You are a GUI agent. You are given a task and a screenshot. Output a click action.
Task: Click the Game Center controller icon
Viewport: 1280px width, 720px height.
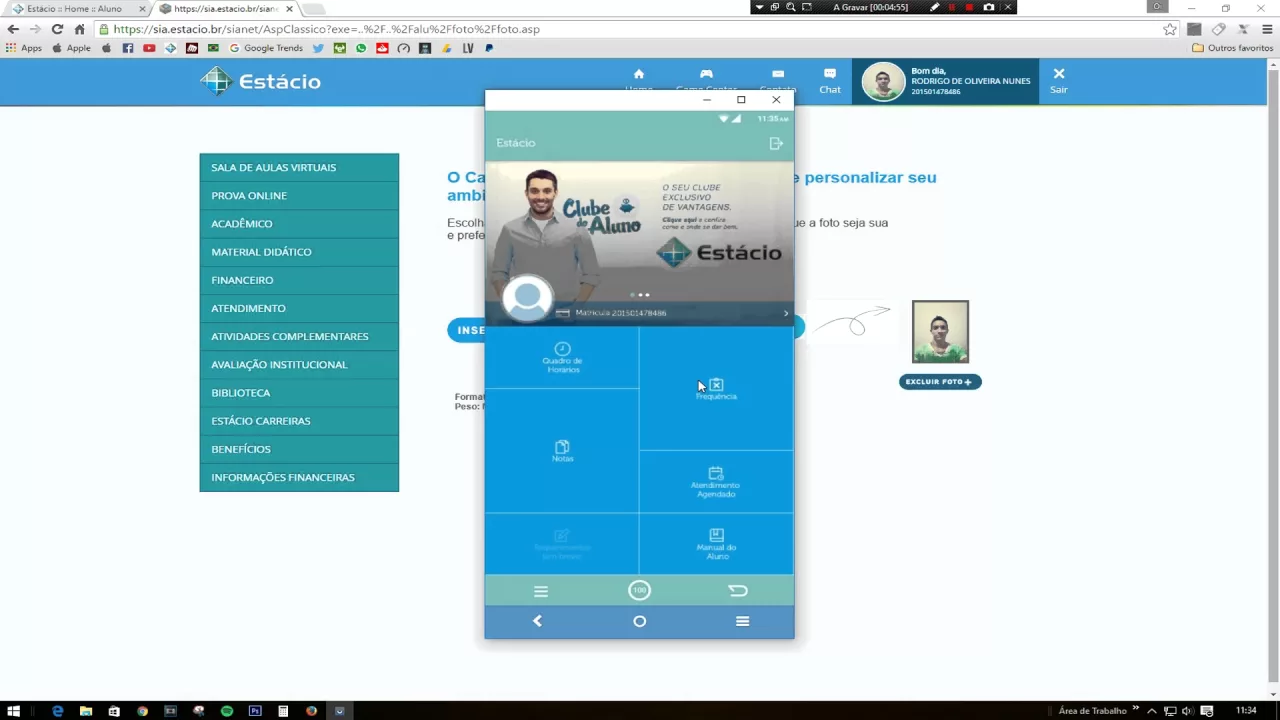click(x=706, y=74)
